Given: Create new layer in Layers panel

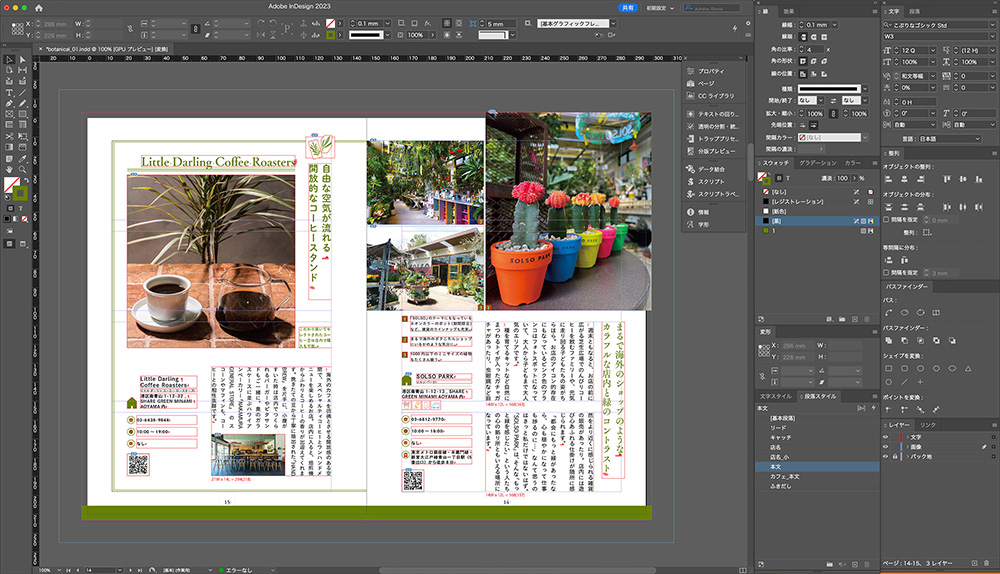Looking at the screenshot, I should click(x=974, y=563).
